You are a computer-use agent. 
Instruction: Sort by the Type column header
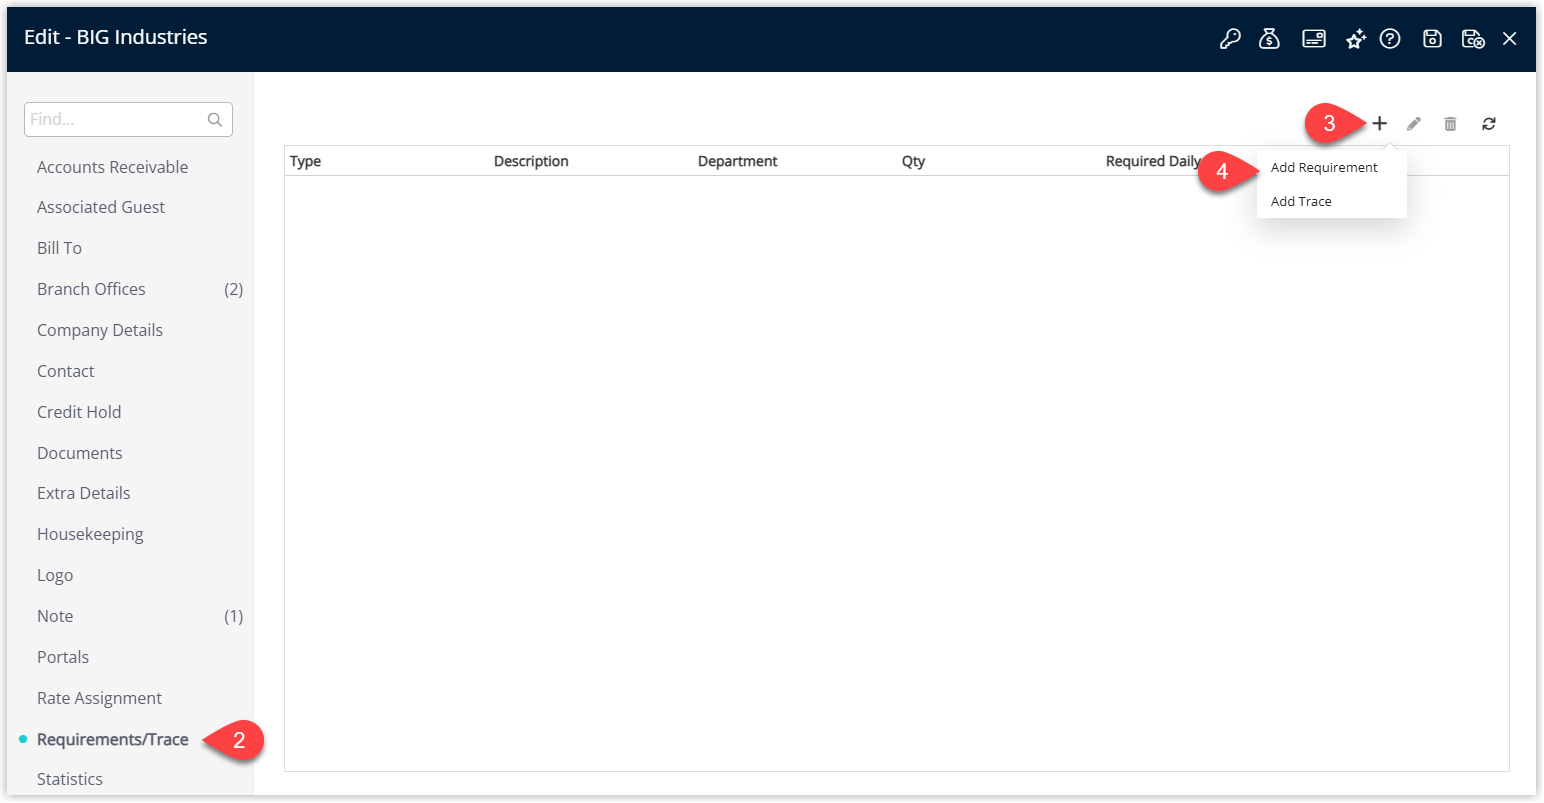tap(306, 161)
